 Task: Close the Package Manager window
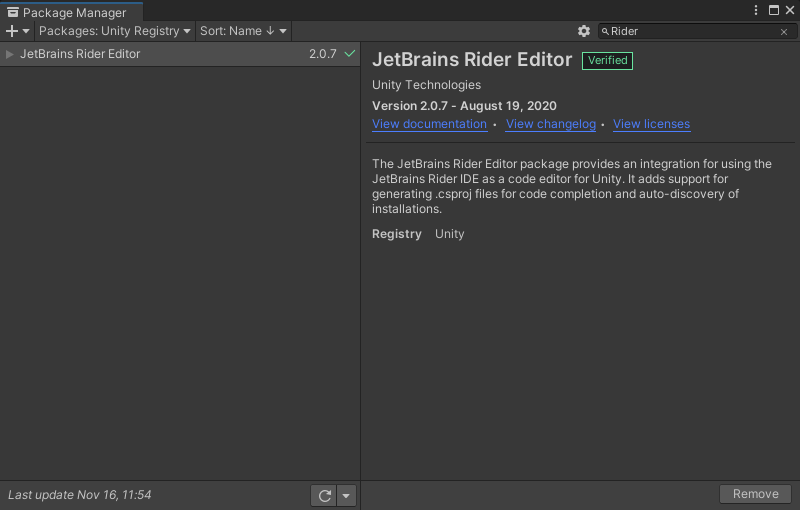pyautogui.click(x=790, y=10)
